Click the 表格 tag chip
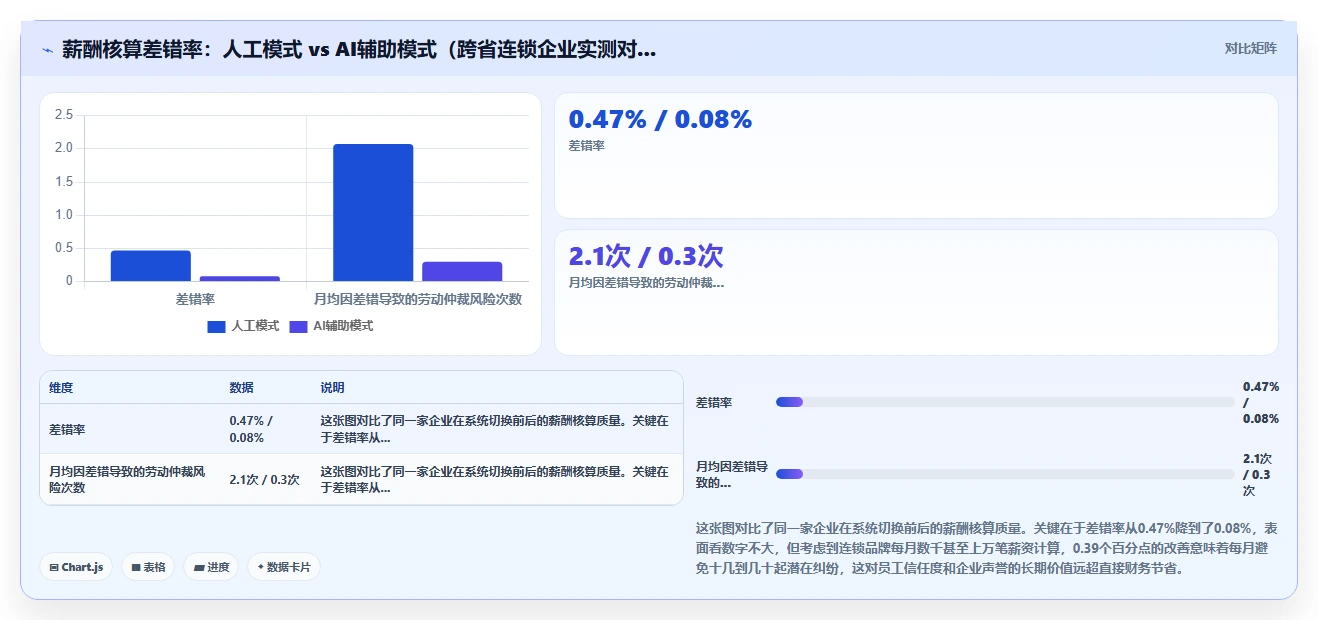 [148, 567]
